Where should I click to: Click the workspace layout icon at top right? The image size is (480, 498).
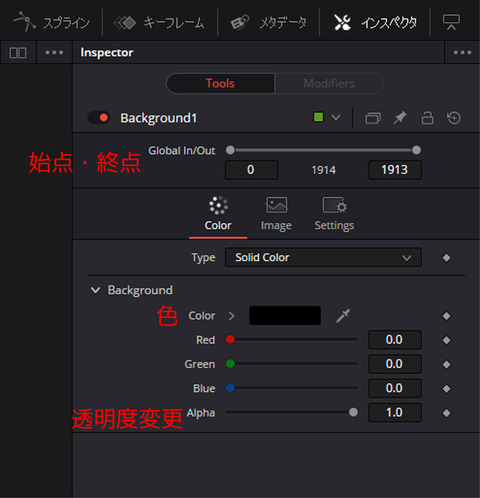click(451, 22)
